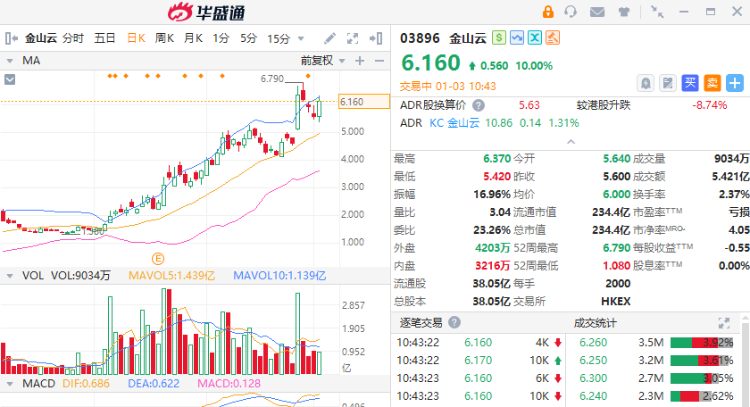The height and width of the screenshot is (407, 750).
Task: Click the 成交量 value 9034万
Action: (x=732, y=158)
